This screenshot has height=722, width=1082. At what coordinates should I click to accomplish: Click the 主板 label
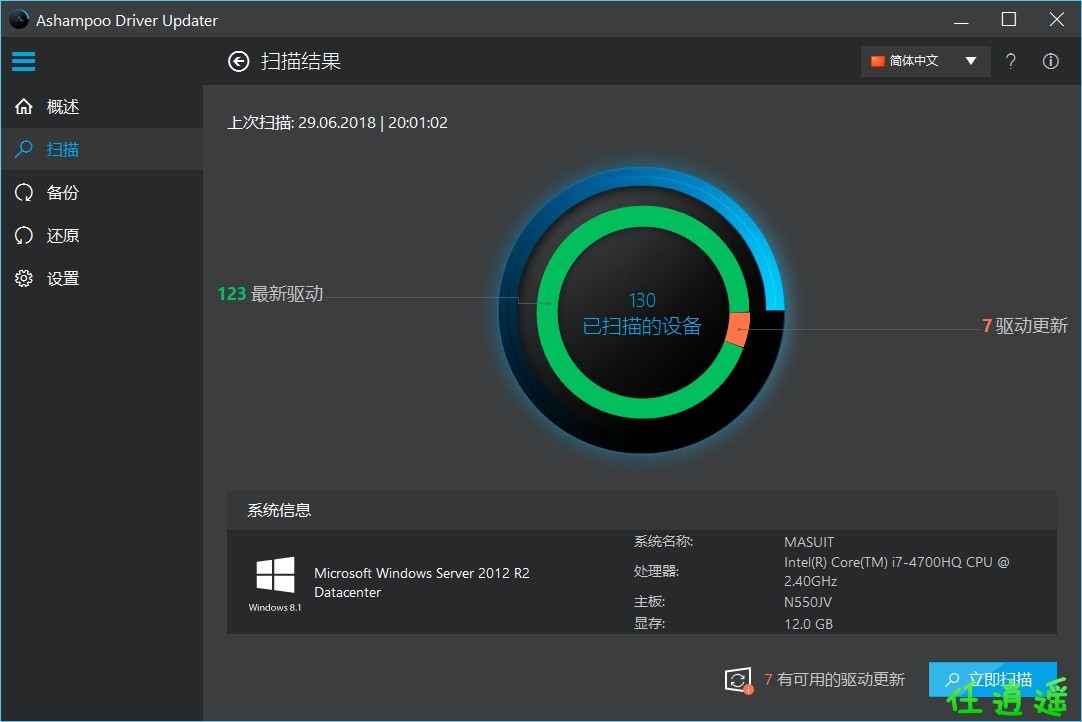pyautogui.click(x=649, y=602)
